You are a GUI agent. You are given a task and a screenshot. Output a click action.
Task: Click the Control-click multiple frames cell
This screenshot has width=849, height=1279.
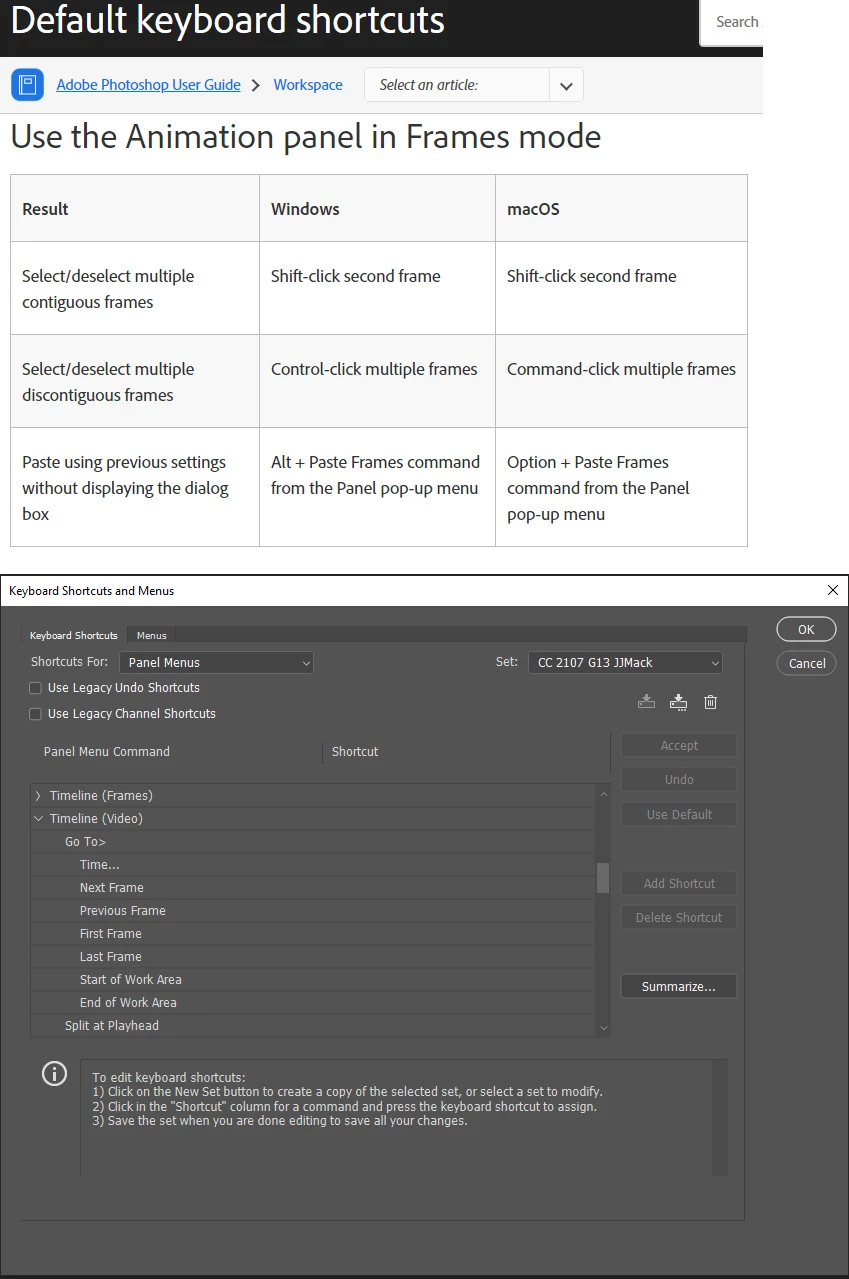(x=377, y=381)
